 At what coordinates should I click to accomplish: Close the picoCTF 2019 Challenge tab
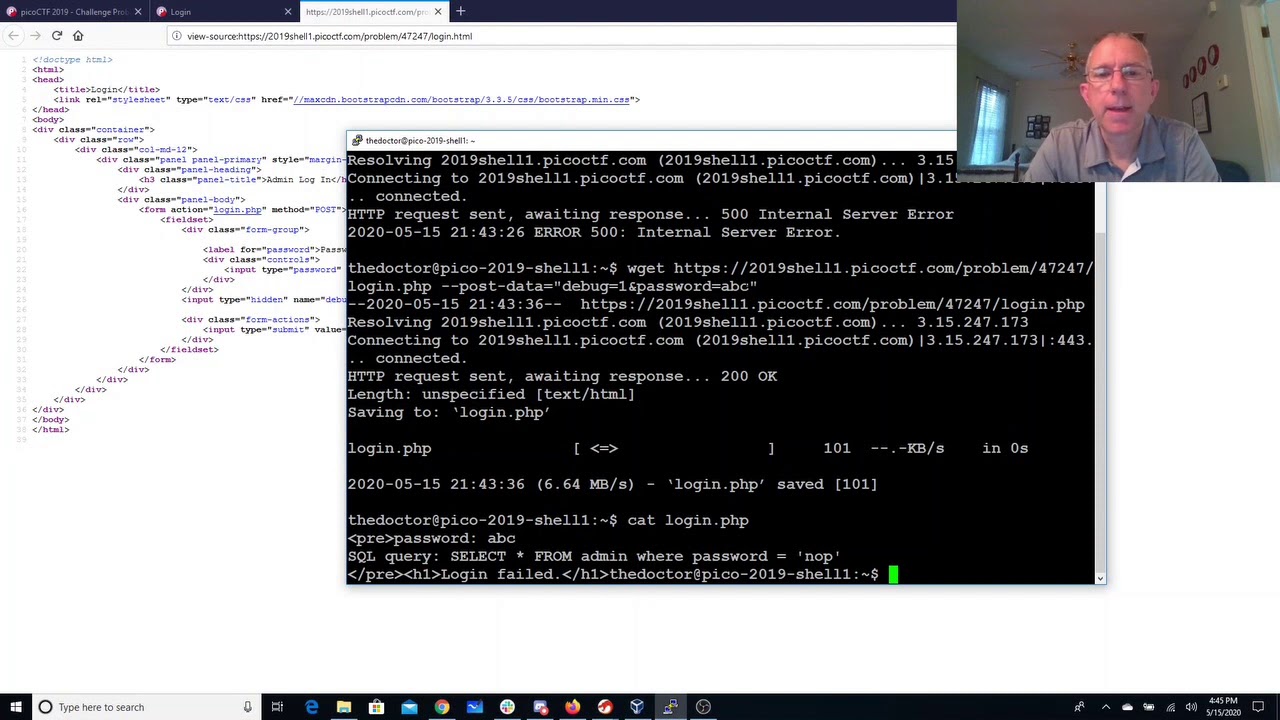tap(138, 12)
